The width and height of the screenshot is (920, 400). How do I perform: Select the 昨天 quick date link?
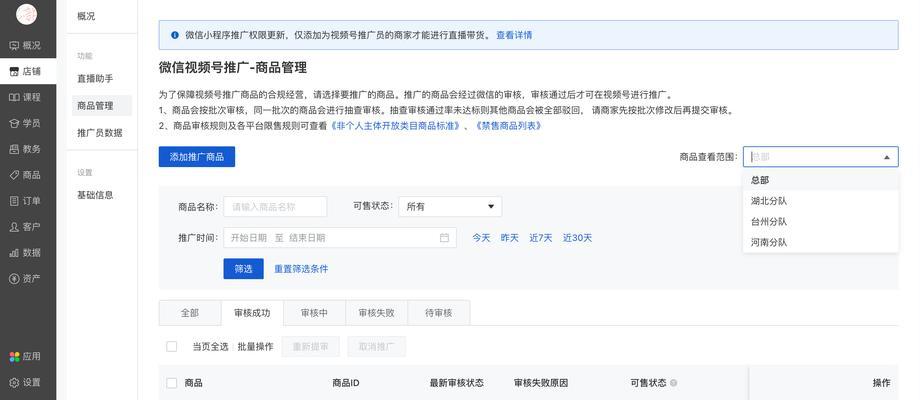coord(509,238)
